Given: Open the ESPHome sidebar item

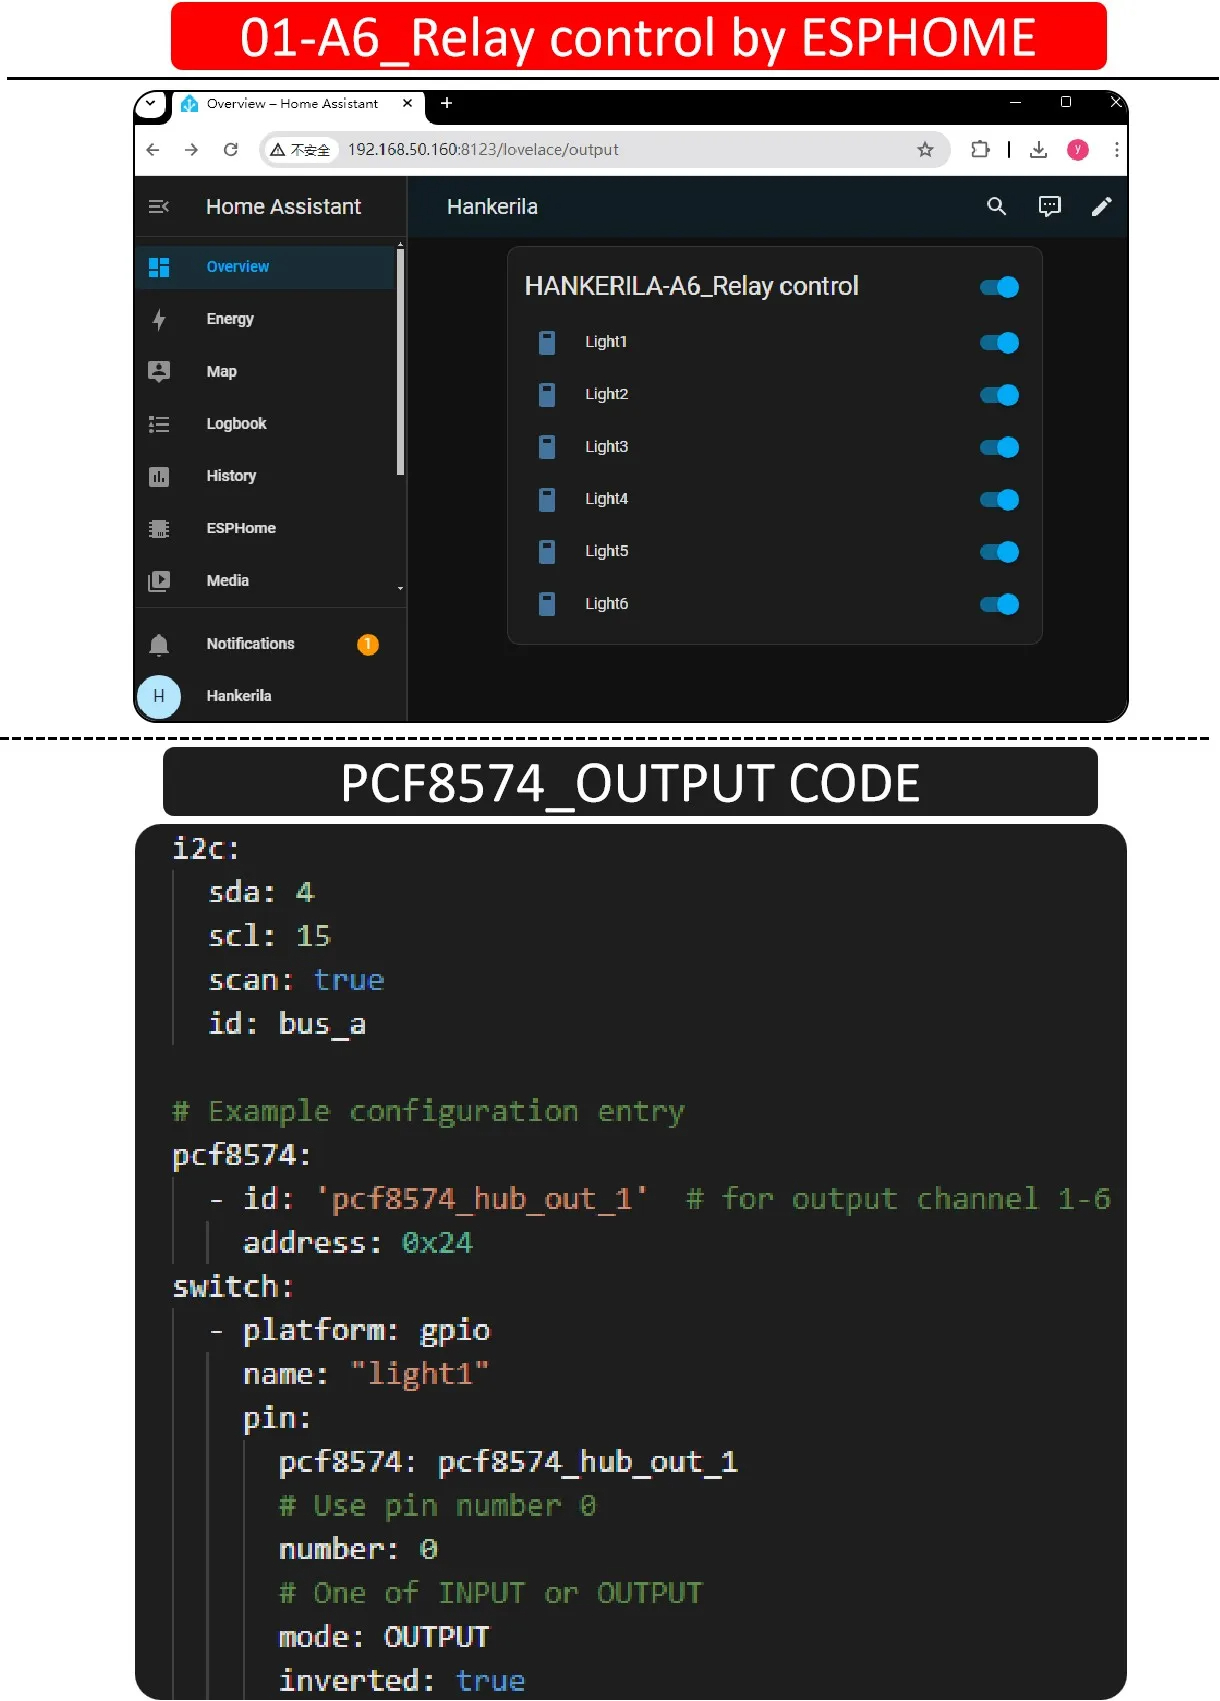Looking at the screenshot, I should pyautogui.click(x=241, y=528).
